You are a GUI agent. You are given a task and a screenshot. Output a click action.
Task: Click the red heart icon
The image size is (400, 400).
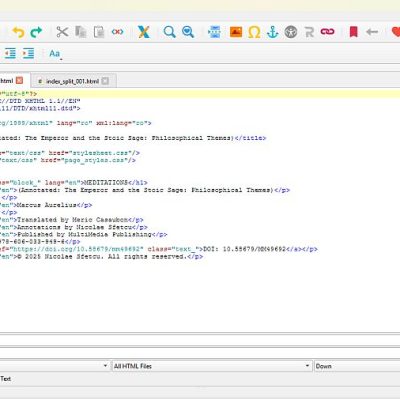pyautogui.click(x=396, y=32)
